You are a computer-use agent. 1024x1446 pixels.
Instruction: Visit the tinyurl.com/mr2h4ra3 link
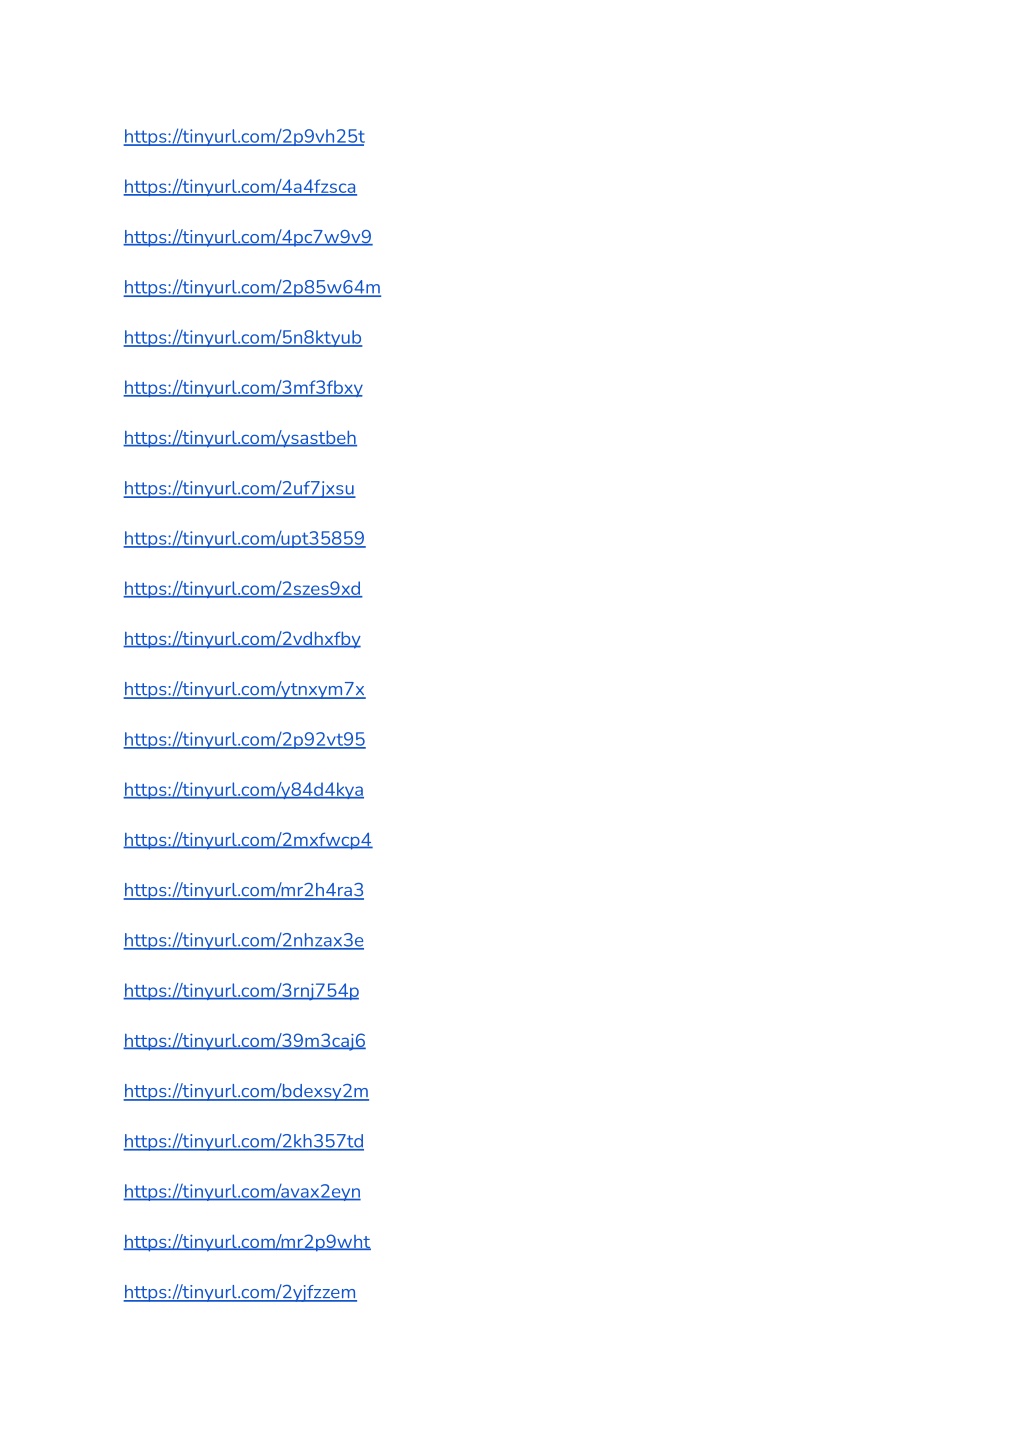coord(244,890)
